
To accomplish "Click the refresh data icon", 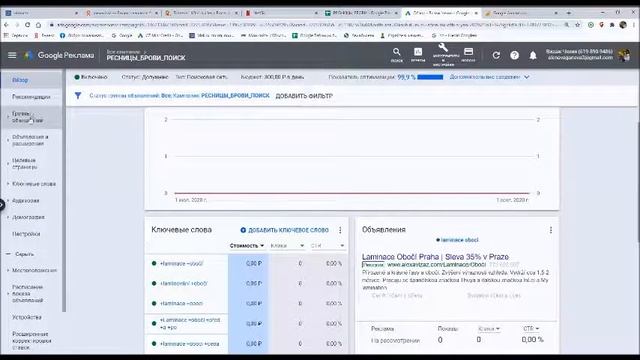I will pyautogui.click(x=496, y=55).
